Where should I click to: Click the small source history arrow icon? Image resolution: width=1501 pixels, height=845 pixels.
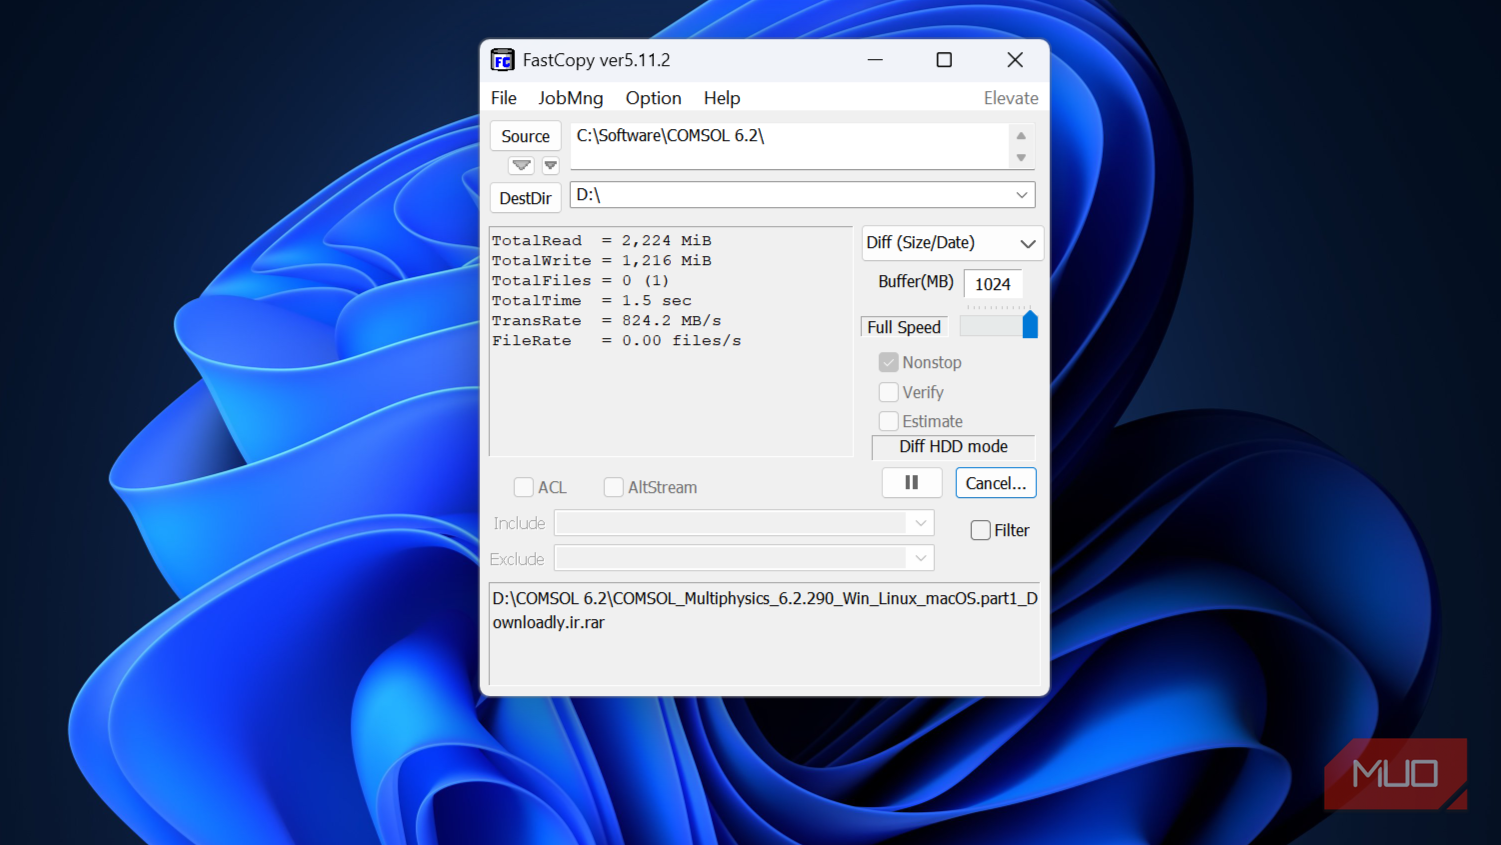click(x=550, y=165)
